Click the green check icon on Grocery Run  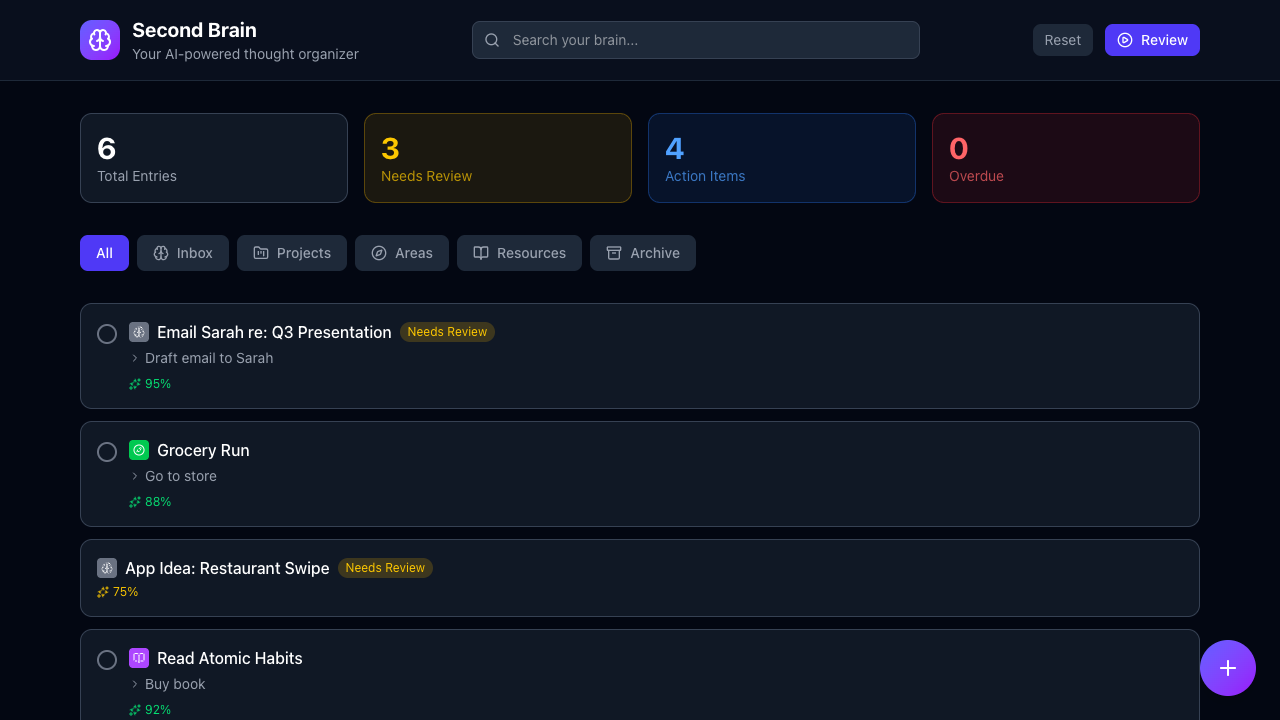coord(139,450)
